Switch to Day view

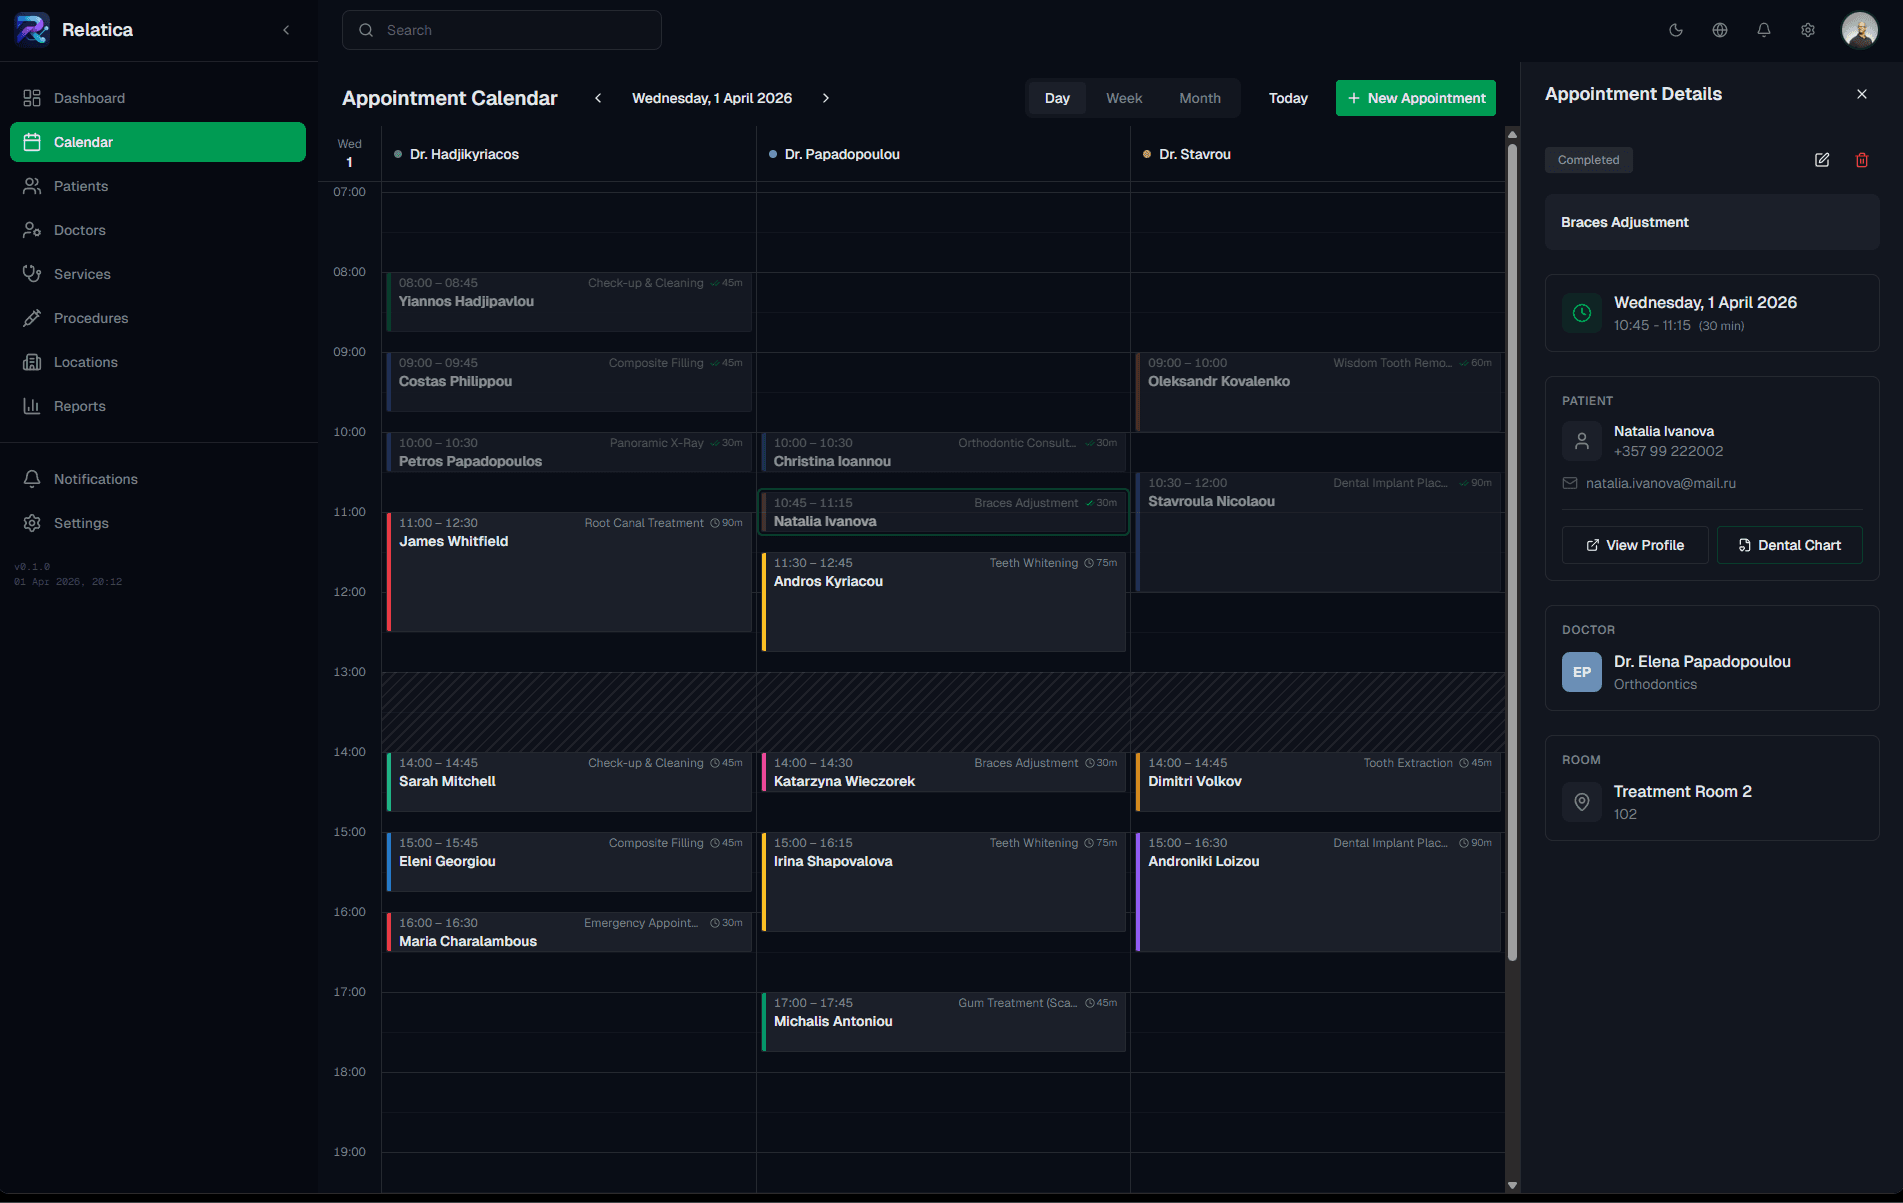pyautogui.click(x=1057, y=98)
